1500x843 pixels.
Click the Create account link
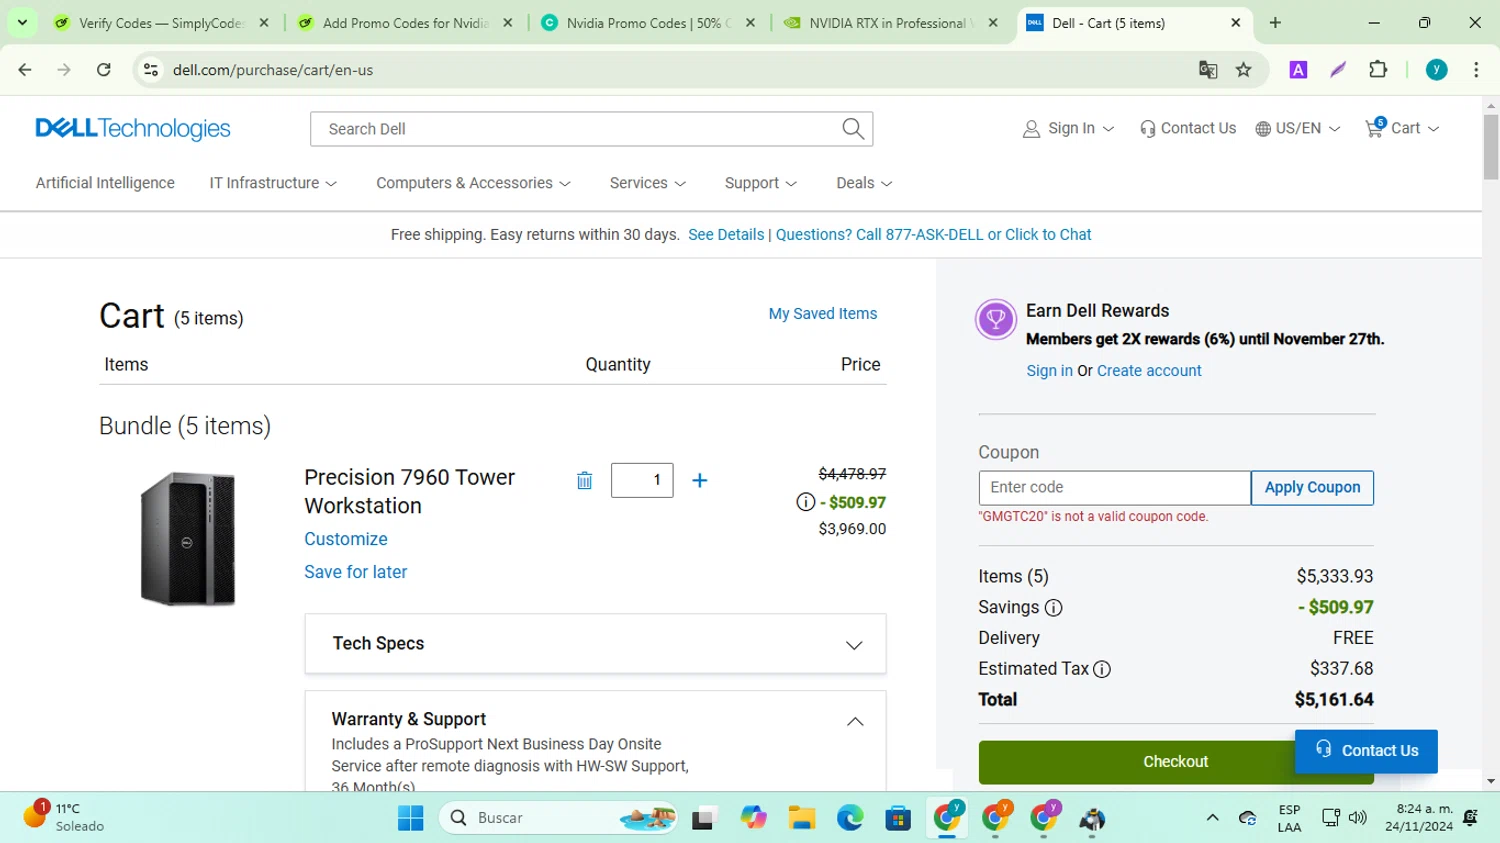tap(1149, 371)
